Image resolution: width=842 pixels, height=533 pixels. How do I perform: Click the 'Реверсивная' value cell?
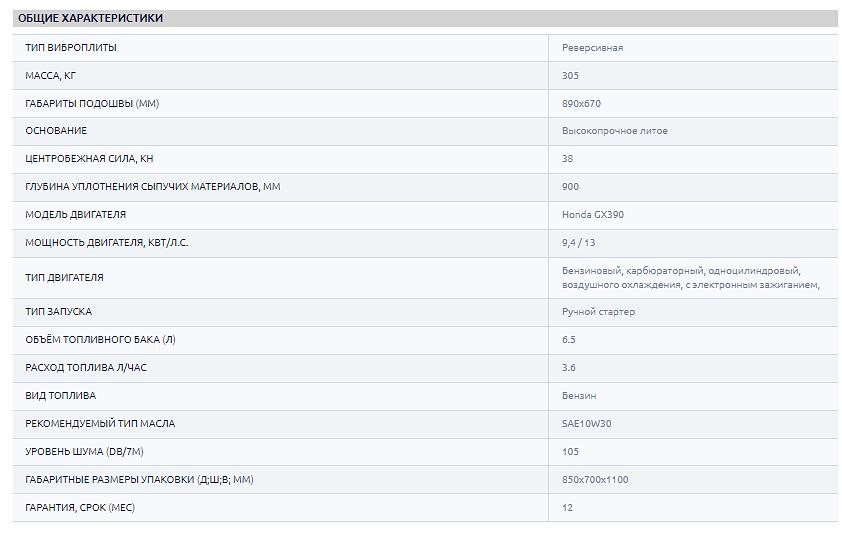click(592, 48)
